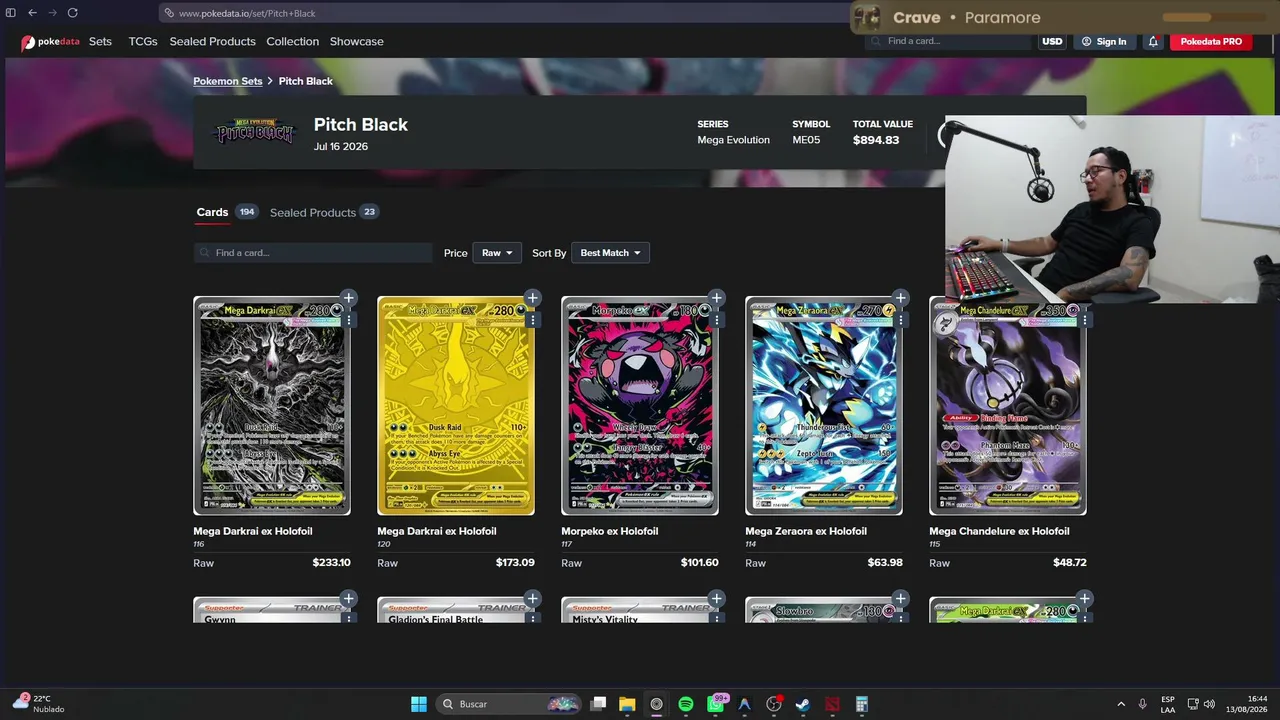This screenshot has width=1280, height=720.
Task: Focus the set's Find a card search field
Action: point(313,253)
